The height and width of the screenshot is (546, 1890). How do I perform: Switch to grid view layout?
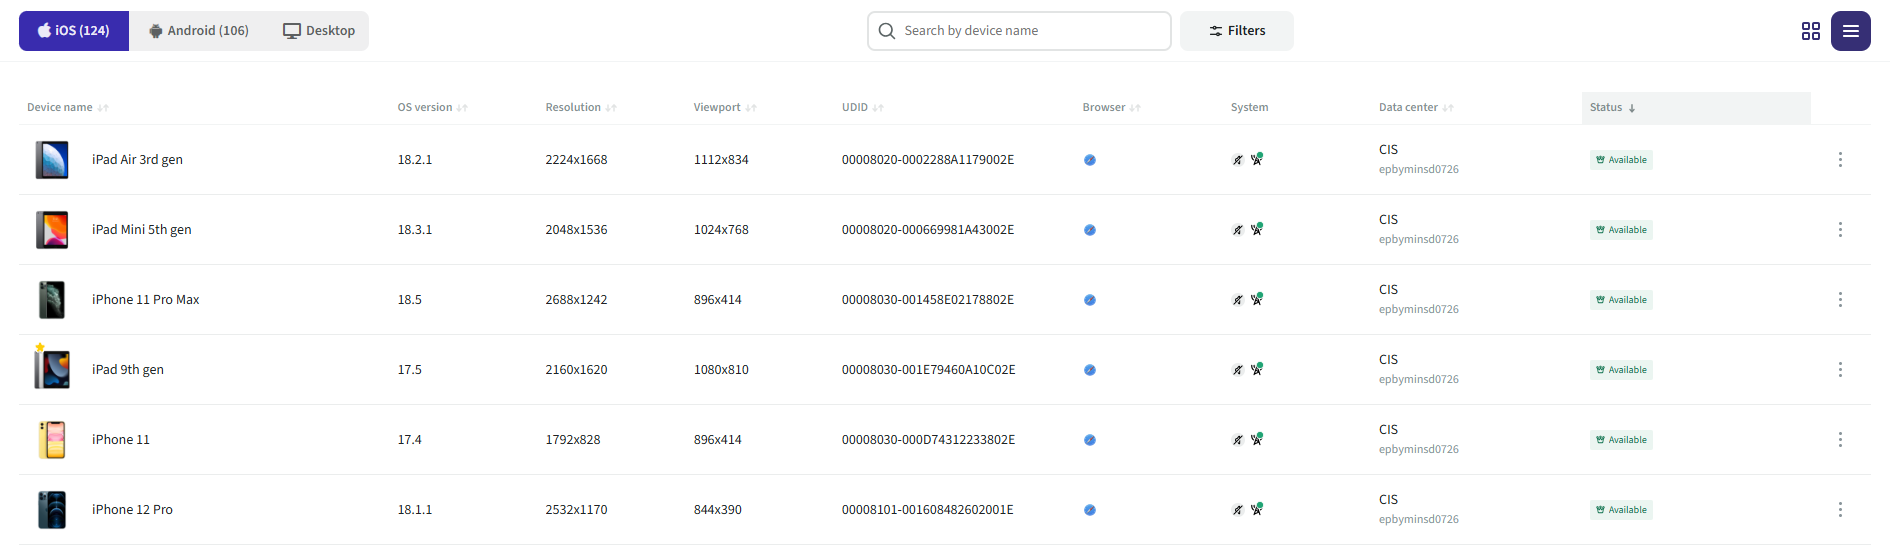(1811, 31)
